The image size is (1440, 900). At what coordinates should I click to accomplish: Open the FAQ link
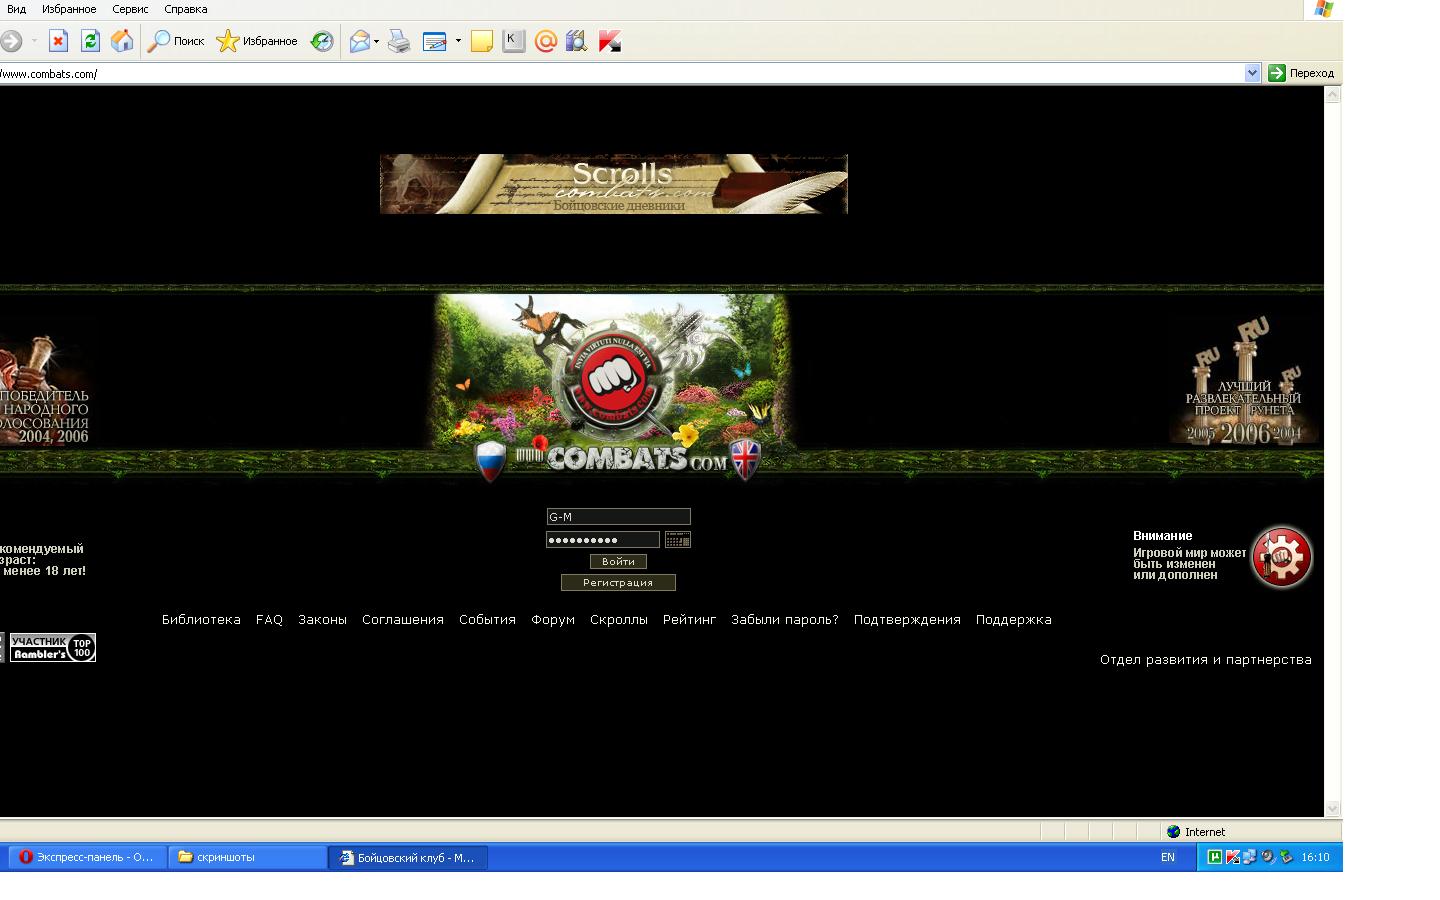(x=269, y=620)
